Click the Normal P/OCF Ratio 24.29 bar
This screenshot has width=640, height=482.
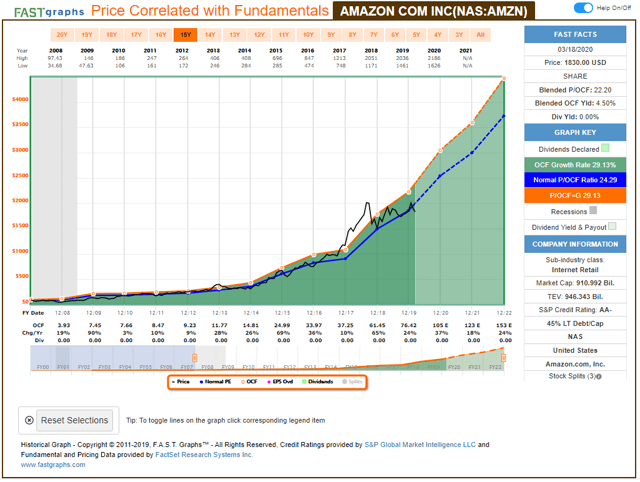click(x=575, y=180)
